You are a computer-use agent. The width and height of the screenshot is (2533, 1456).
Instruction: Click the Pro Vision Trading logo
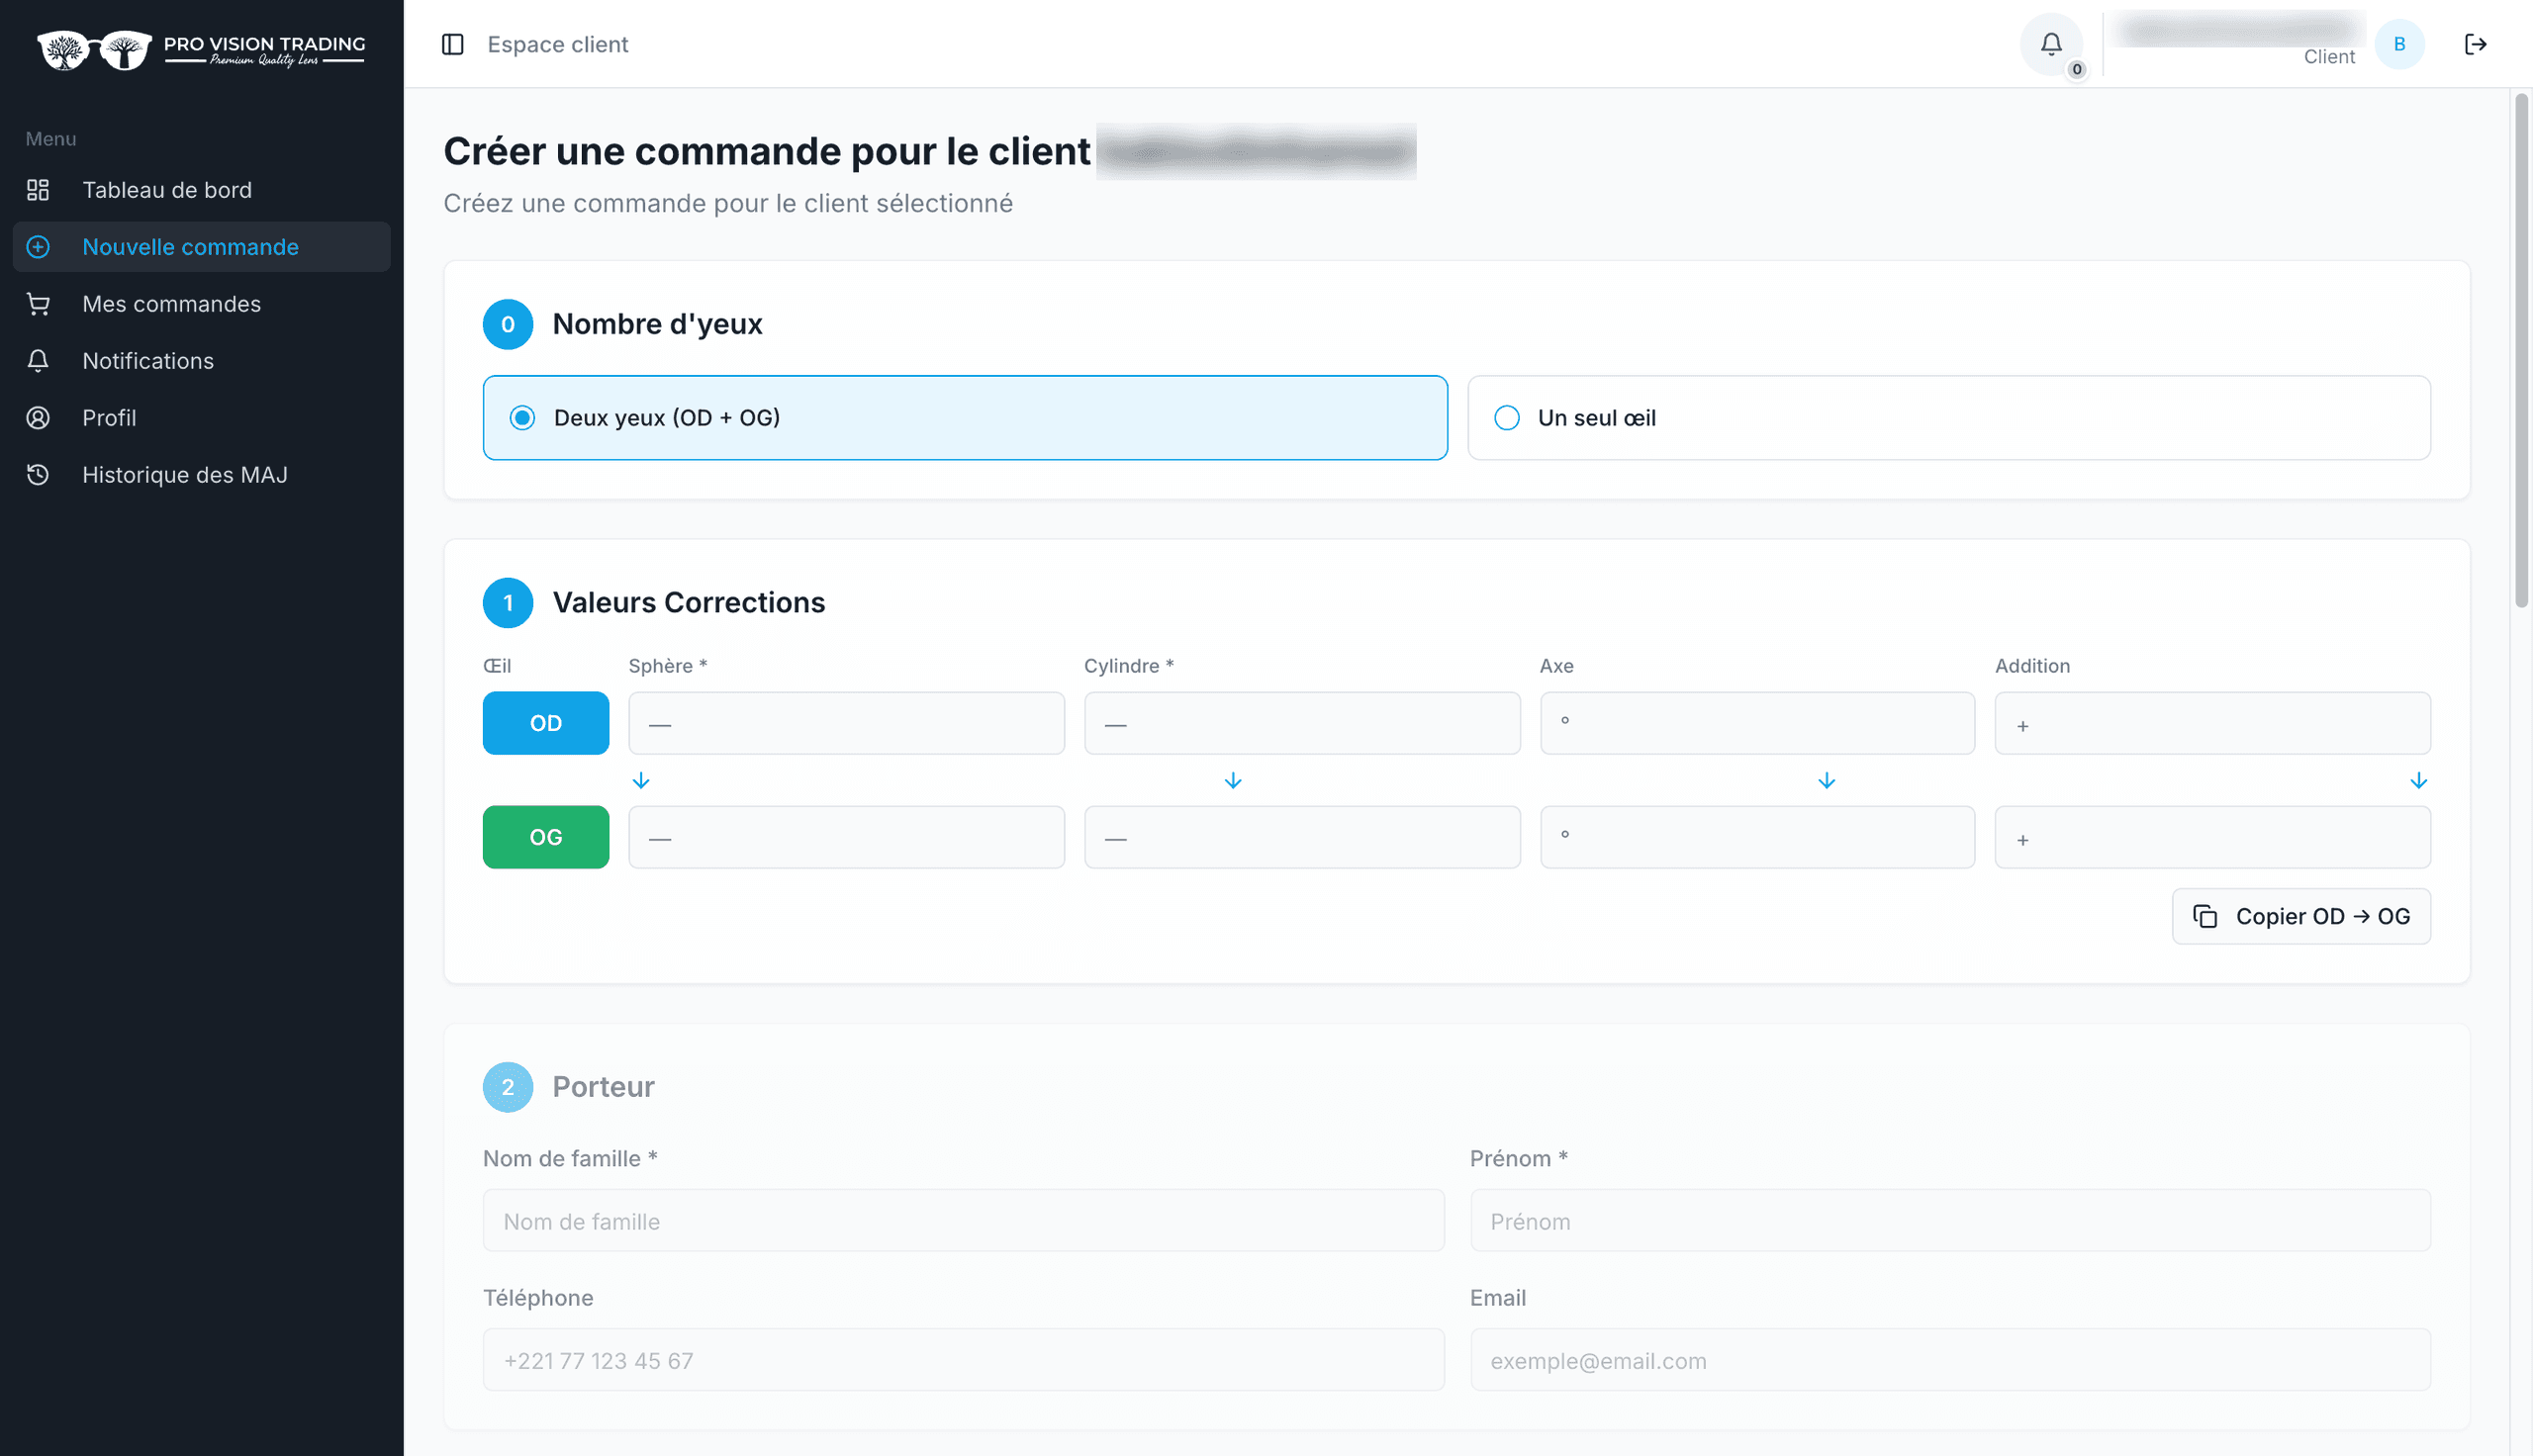pyautogui.click(x=201, y=50)
